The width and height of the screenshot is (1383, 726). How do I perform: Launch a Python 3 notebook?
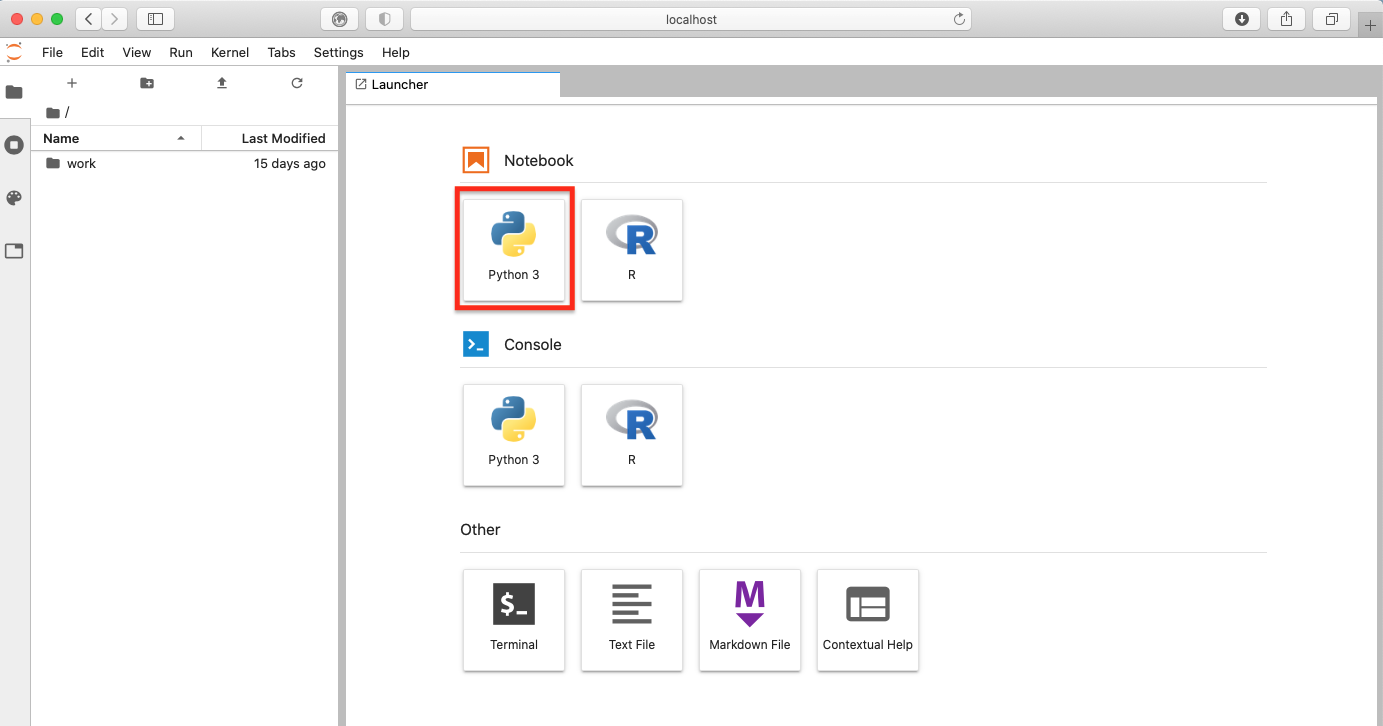514,249
